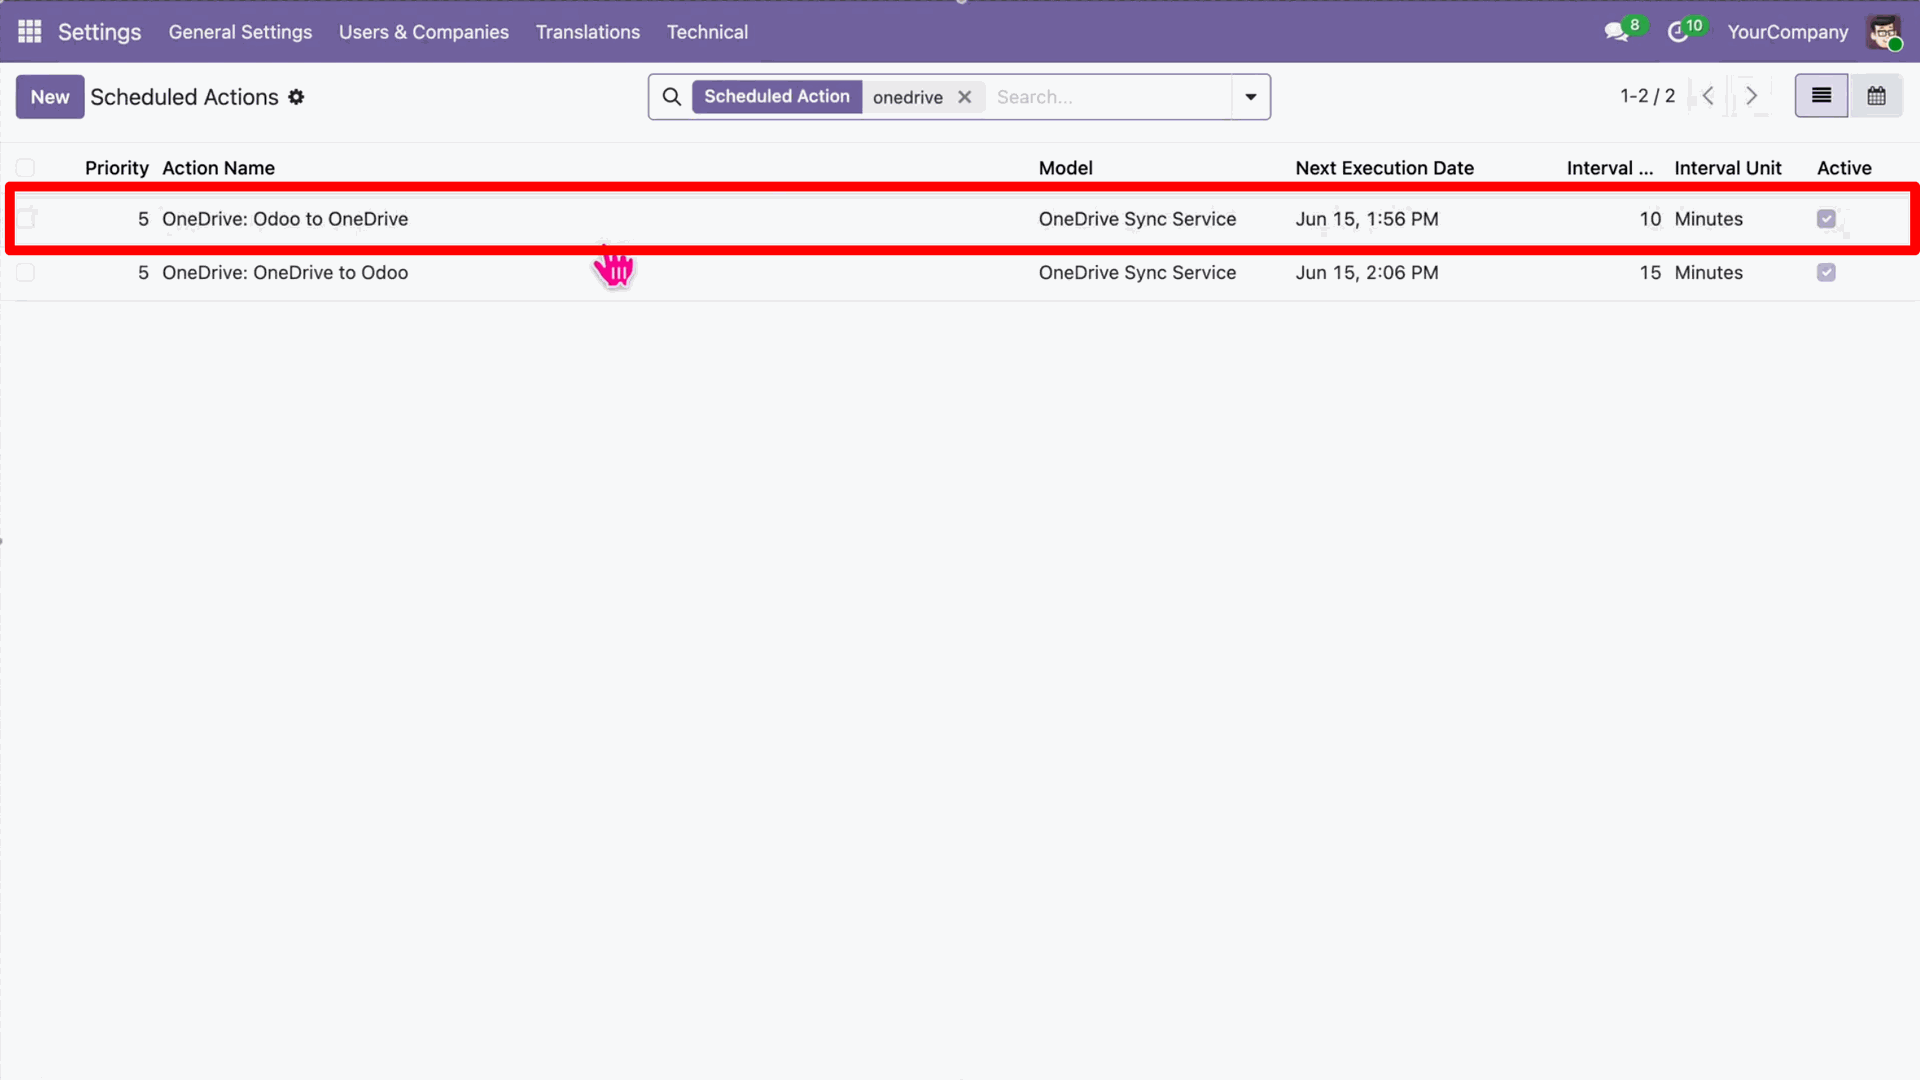Click 'Jun 15, 1:56 PM' execution date
The height and width of the screenshot is (1080, 1920).
point(1367,219)
